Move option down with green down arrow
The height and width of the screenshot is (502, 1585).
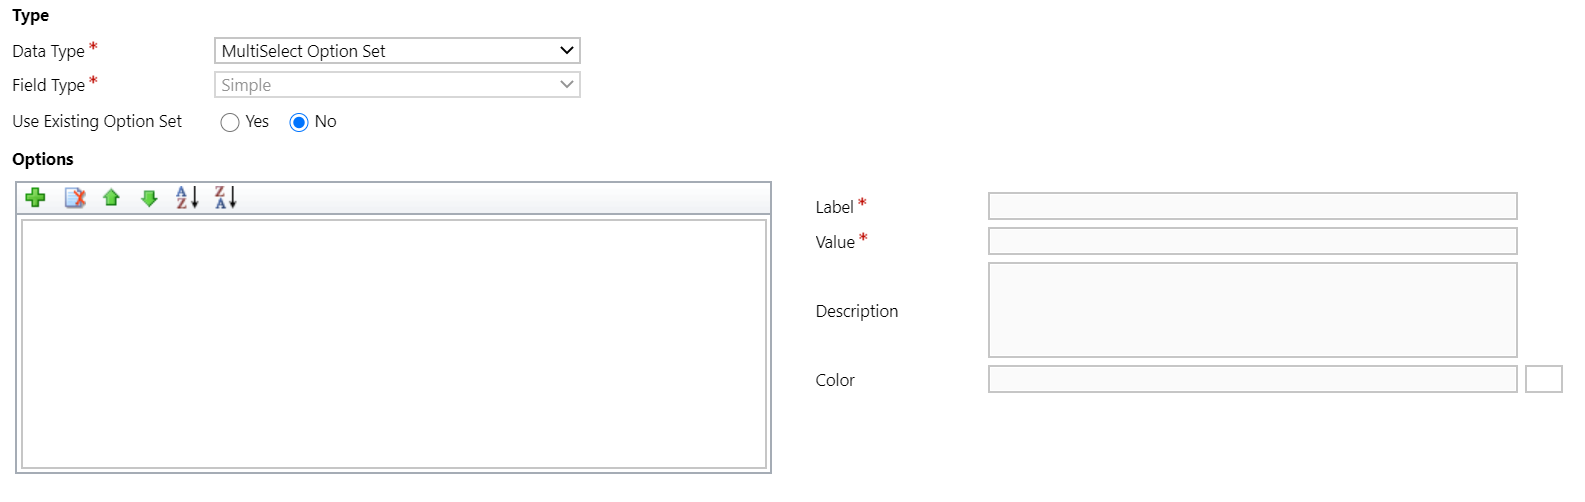coord(149,198)
